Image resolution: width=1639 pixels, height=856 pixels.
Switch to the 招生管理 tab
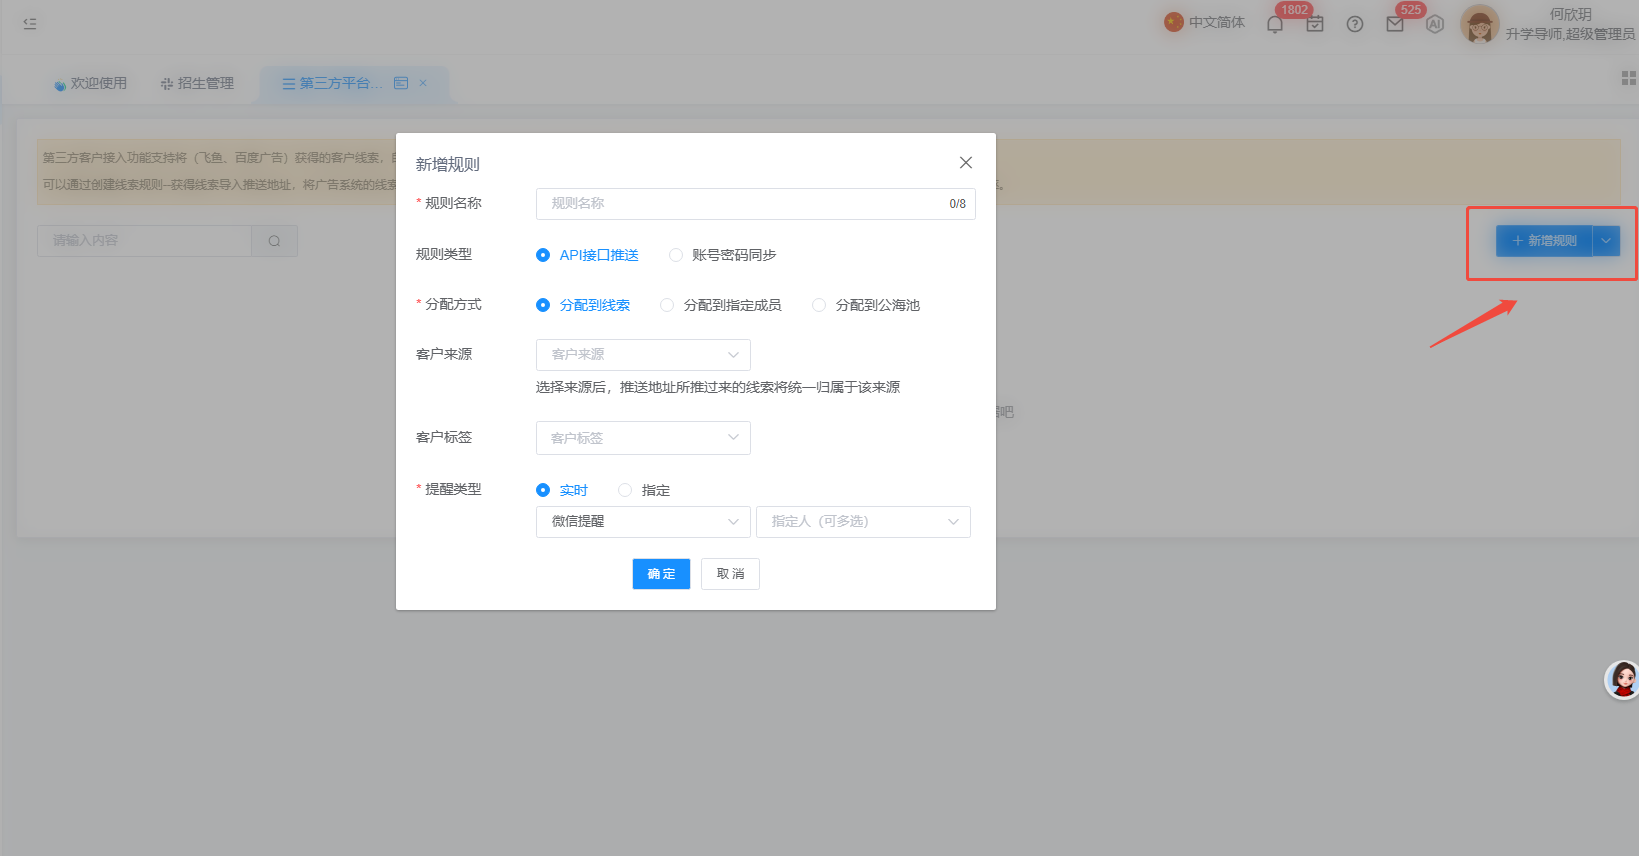point(197,84)
